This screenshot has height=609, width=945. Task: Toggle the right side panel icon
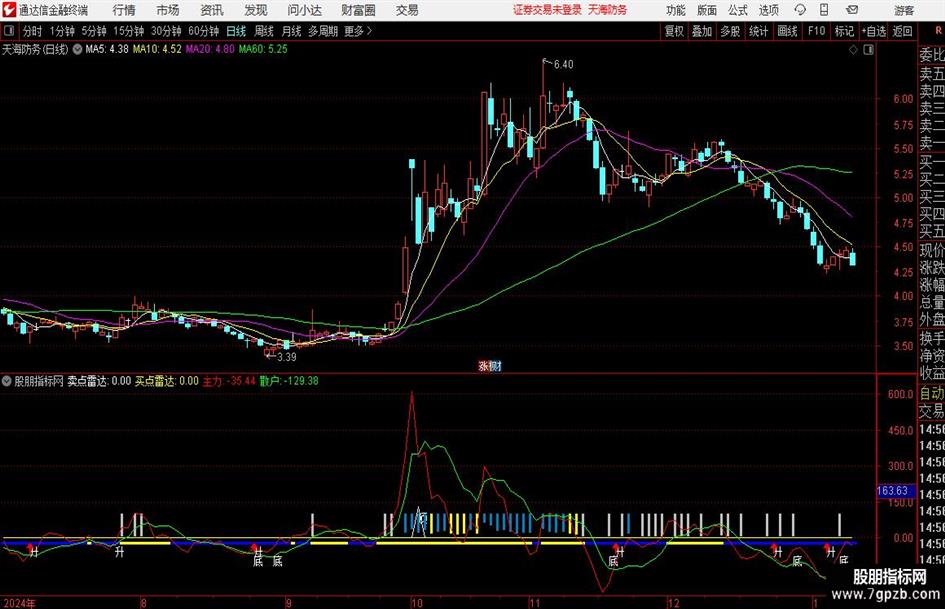click(x=868, y=50)
